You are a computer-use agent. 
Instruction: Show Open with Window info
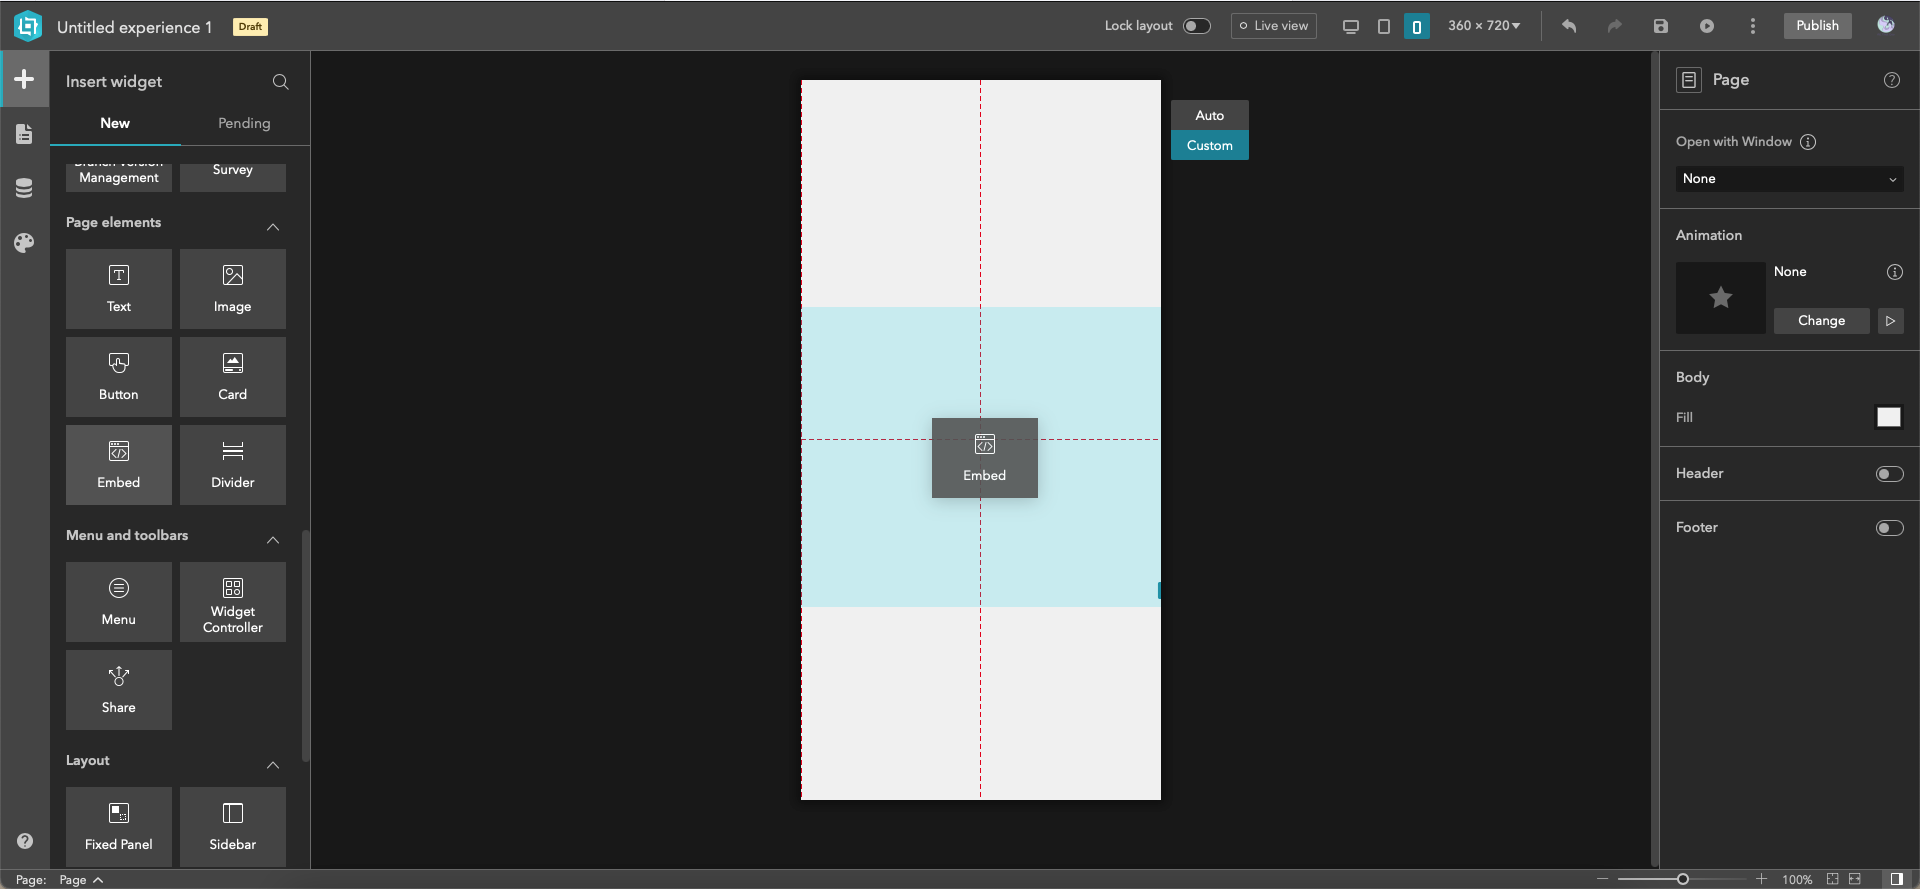click(x=1808, y=142)
